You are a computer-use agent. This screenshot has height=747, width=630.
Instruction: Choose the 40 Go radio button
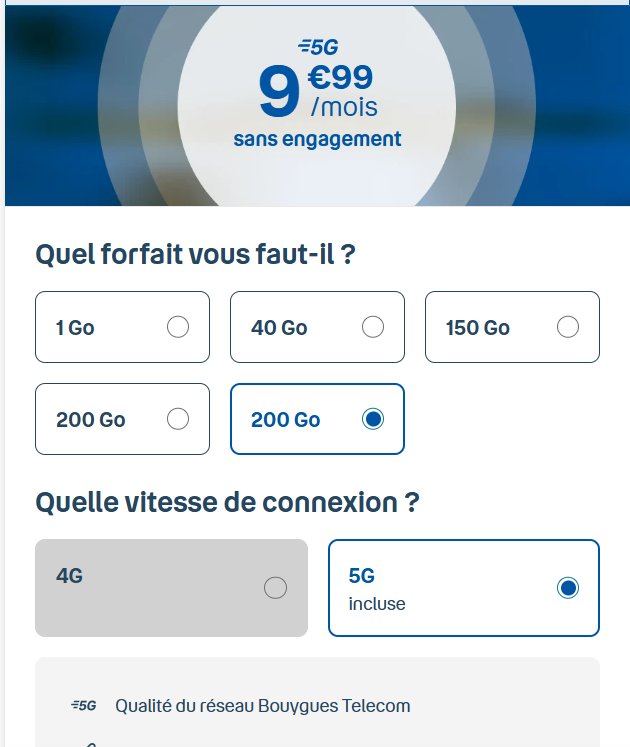coord(373,327)
